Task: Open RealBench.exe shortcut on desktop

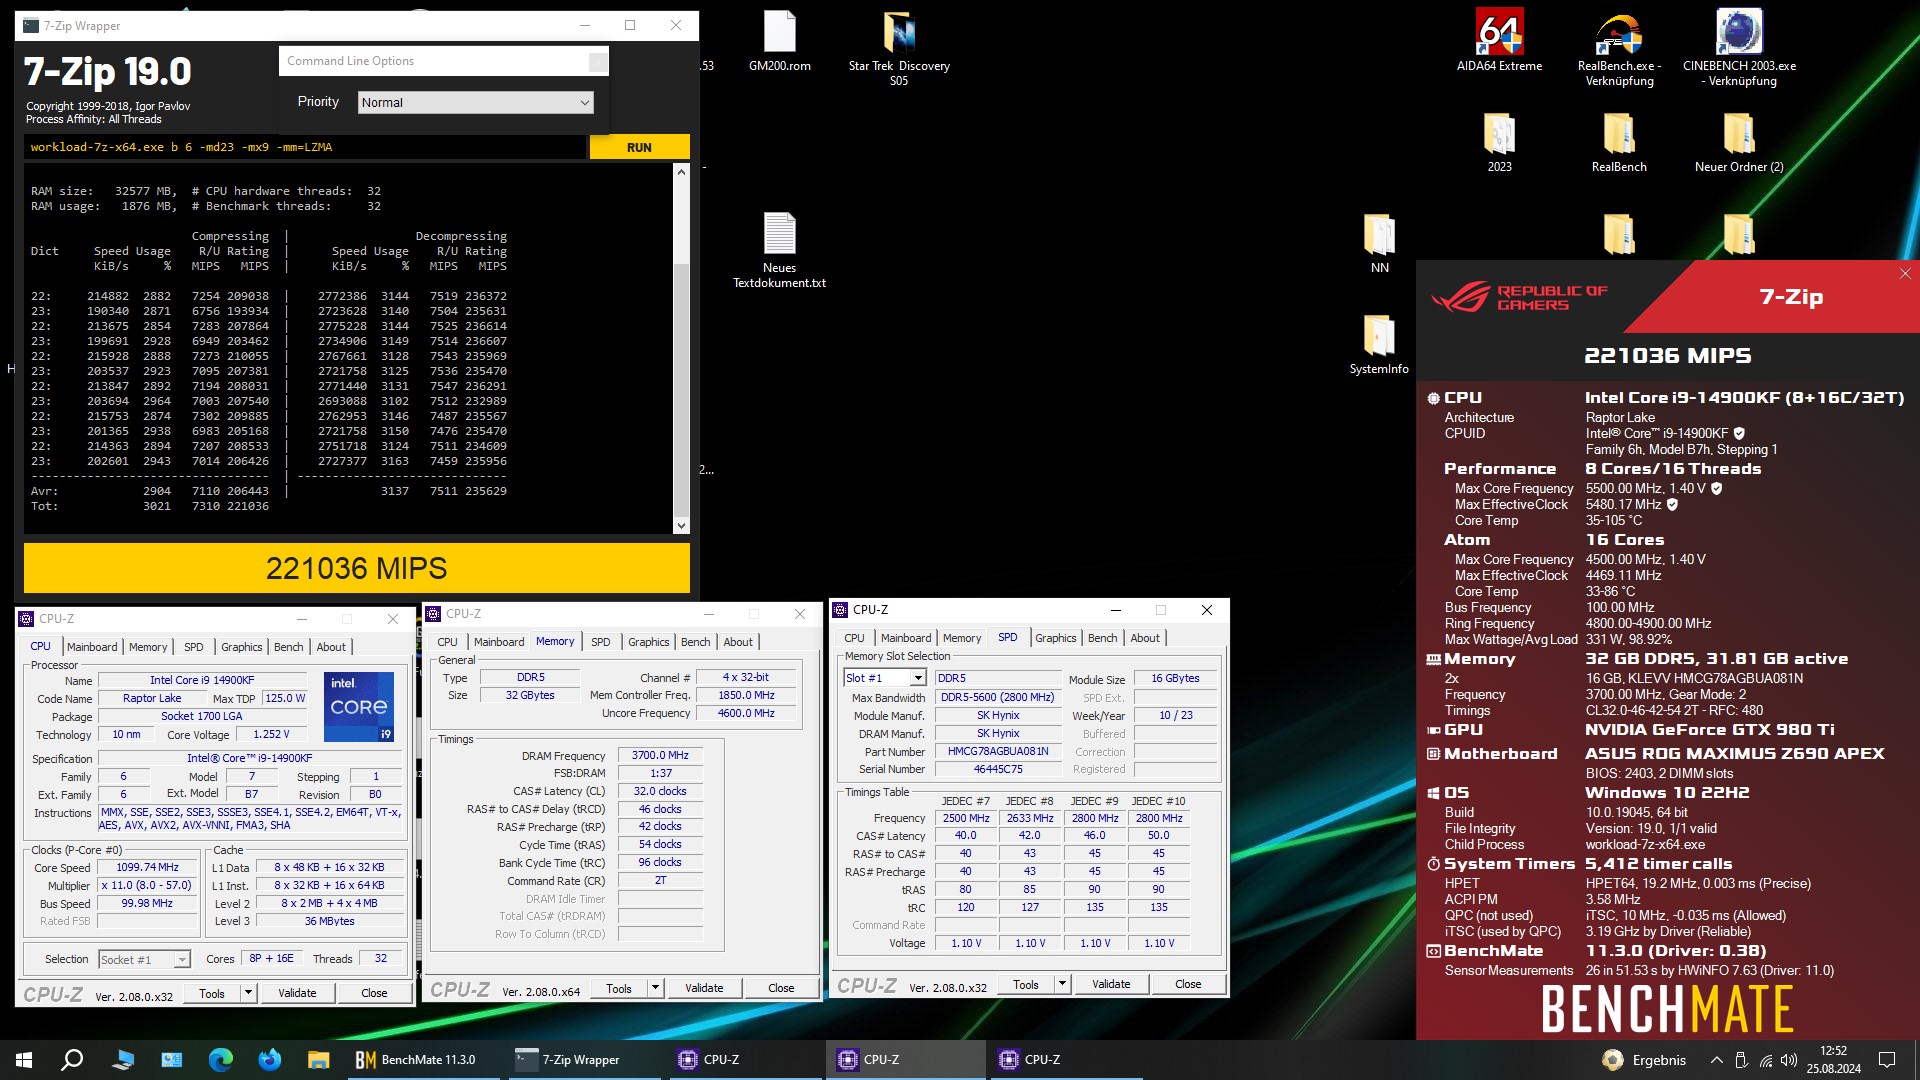Action: (x=1619, y=47)
